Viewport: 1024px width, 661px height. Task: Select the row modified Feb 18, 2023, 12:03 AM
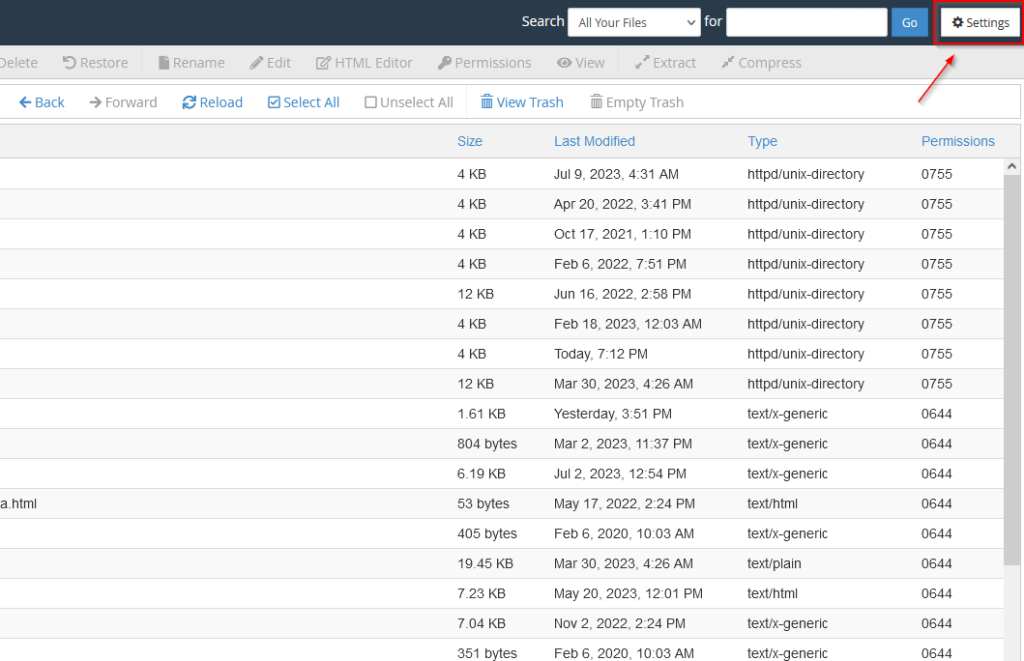502,325
